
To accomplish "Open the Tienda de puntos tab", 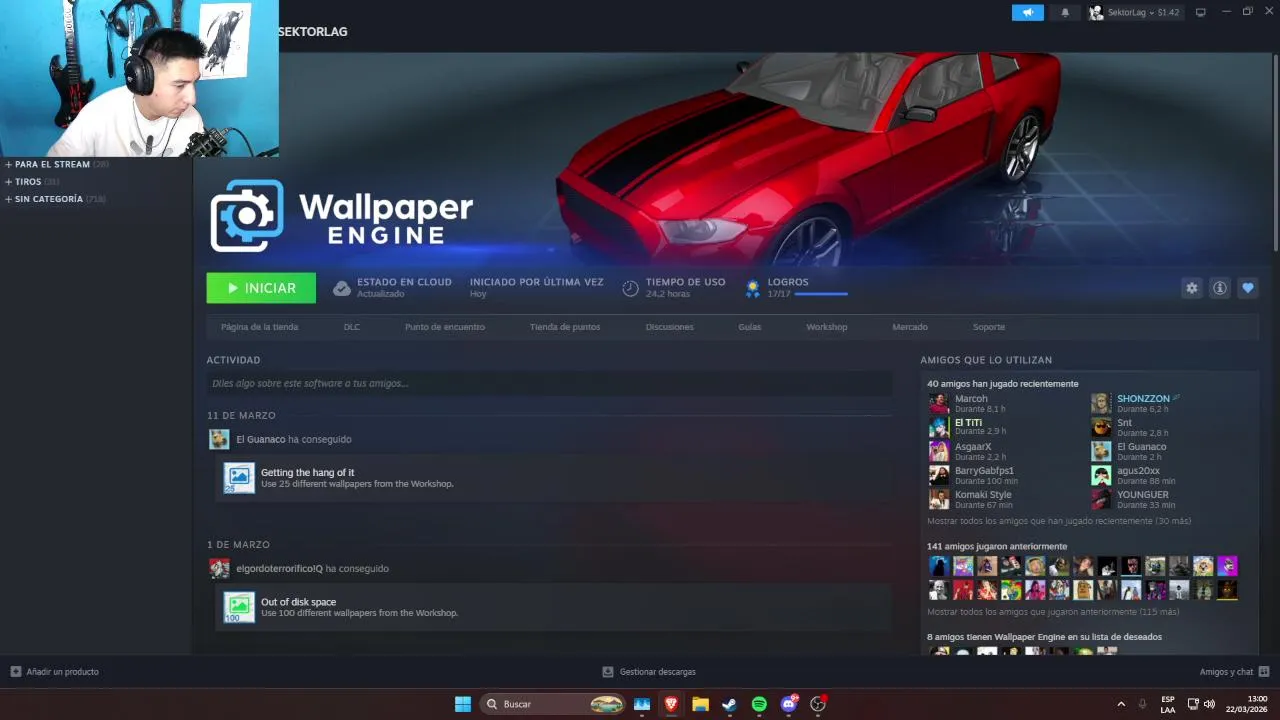I will 565,327.
